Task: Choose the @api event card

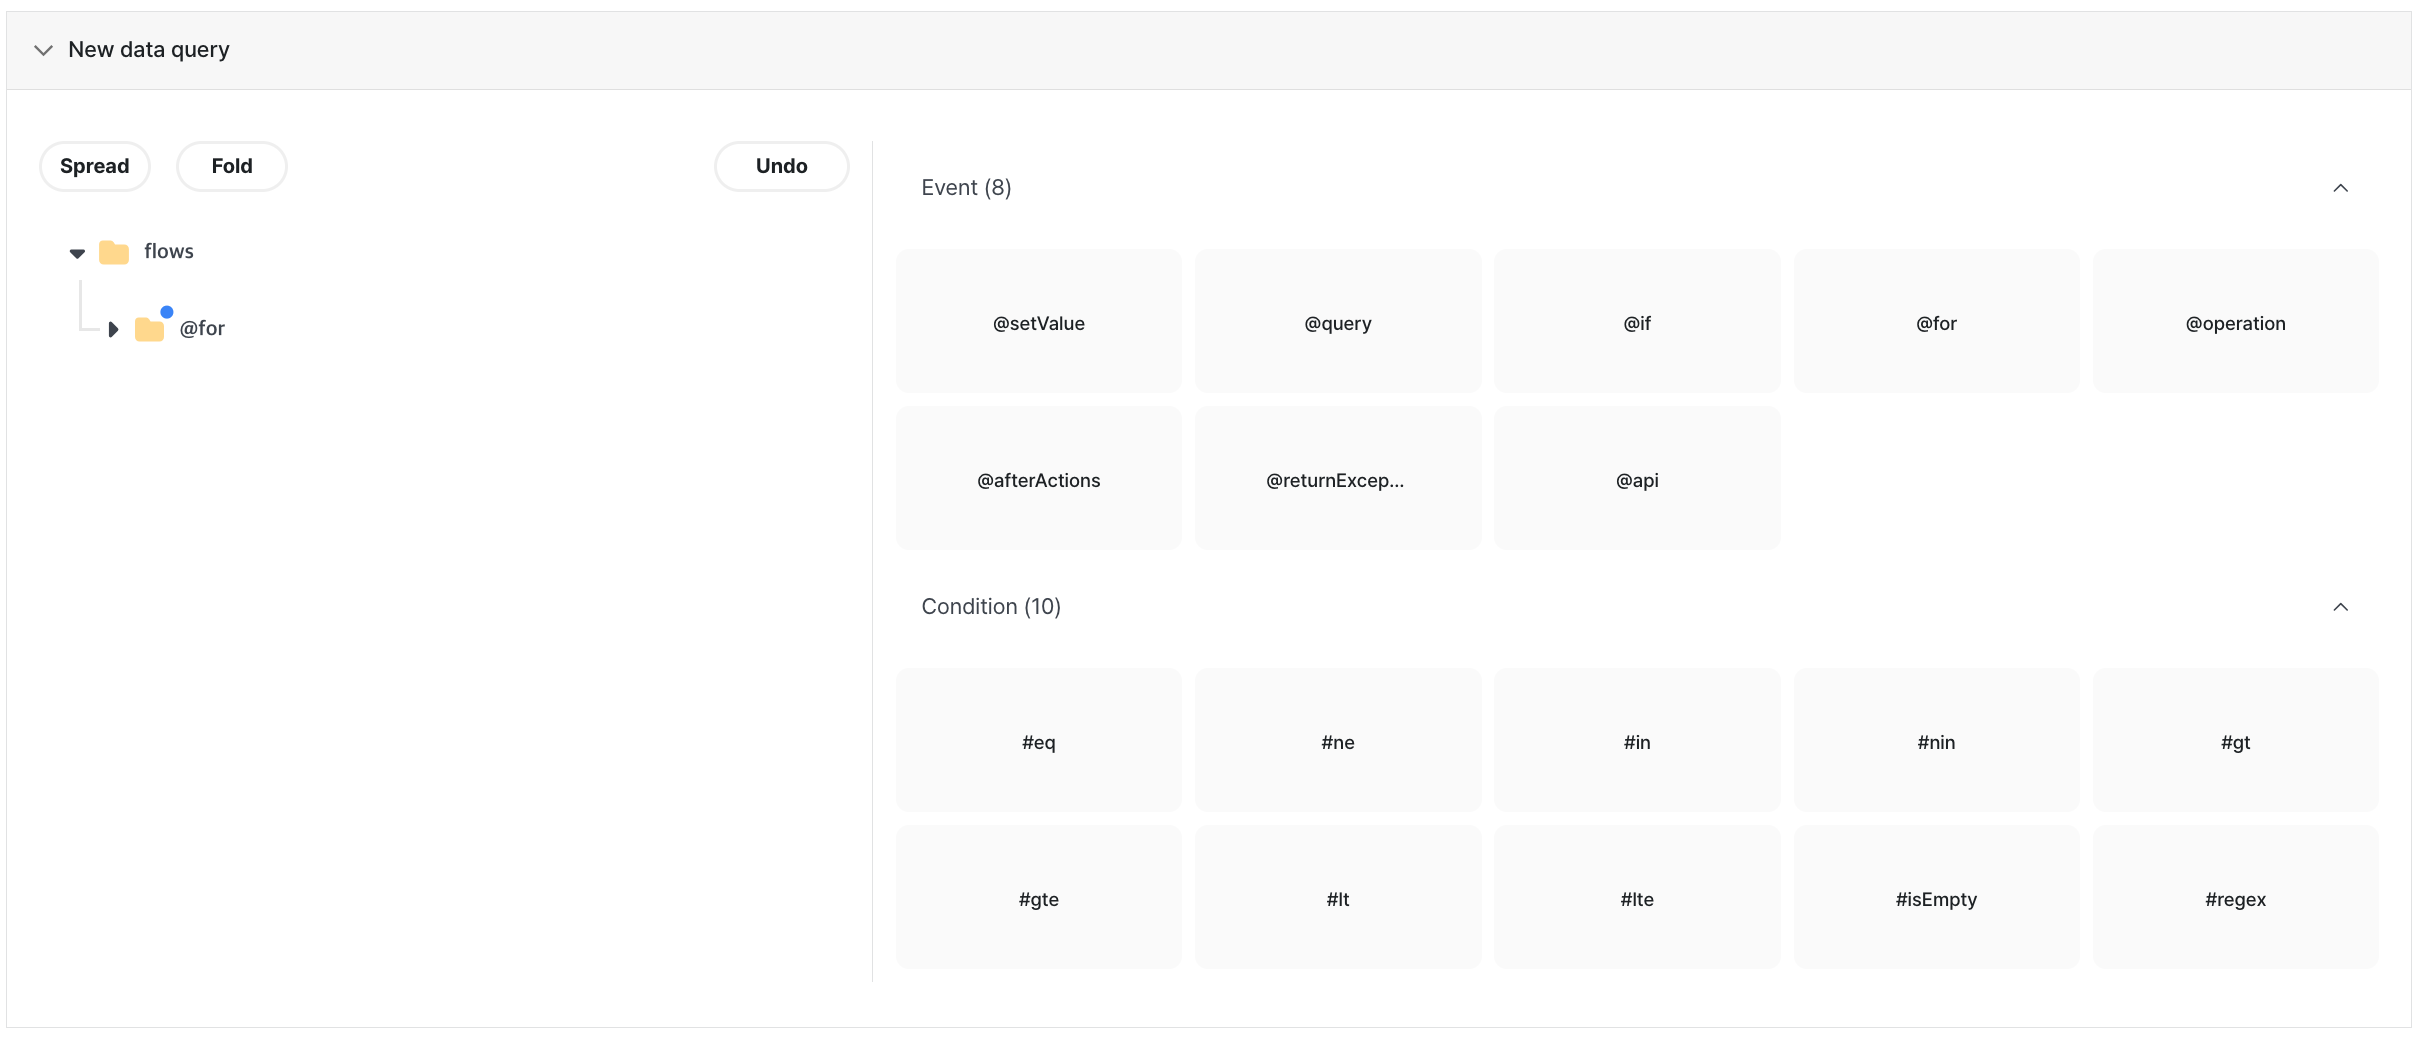Action: [1637, 479]
